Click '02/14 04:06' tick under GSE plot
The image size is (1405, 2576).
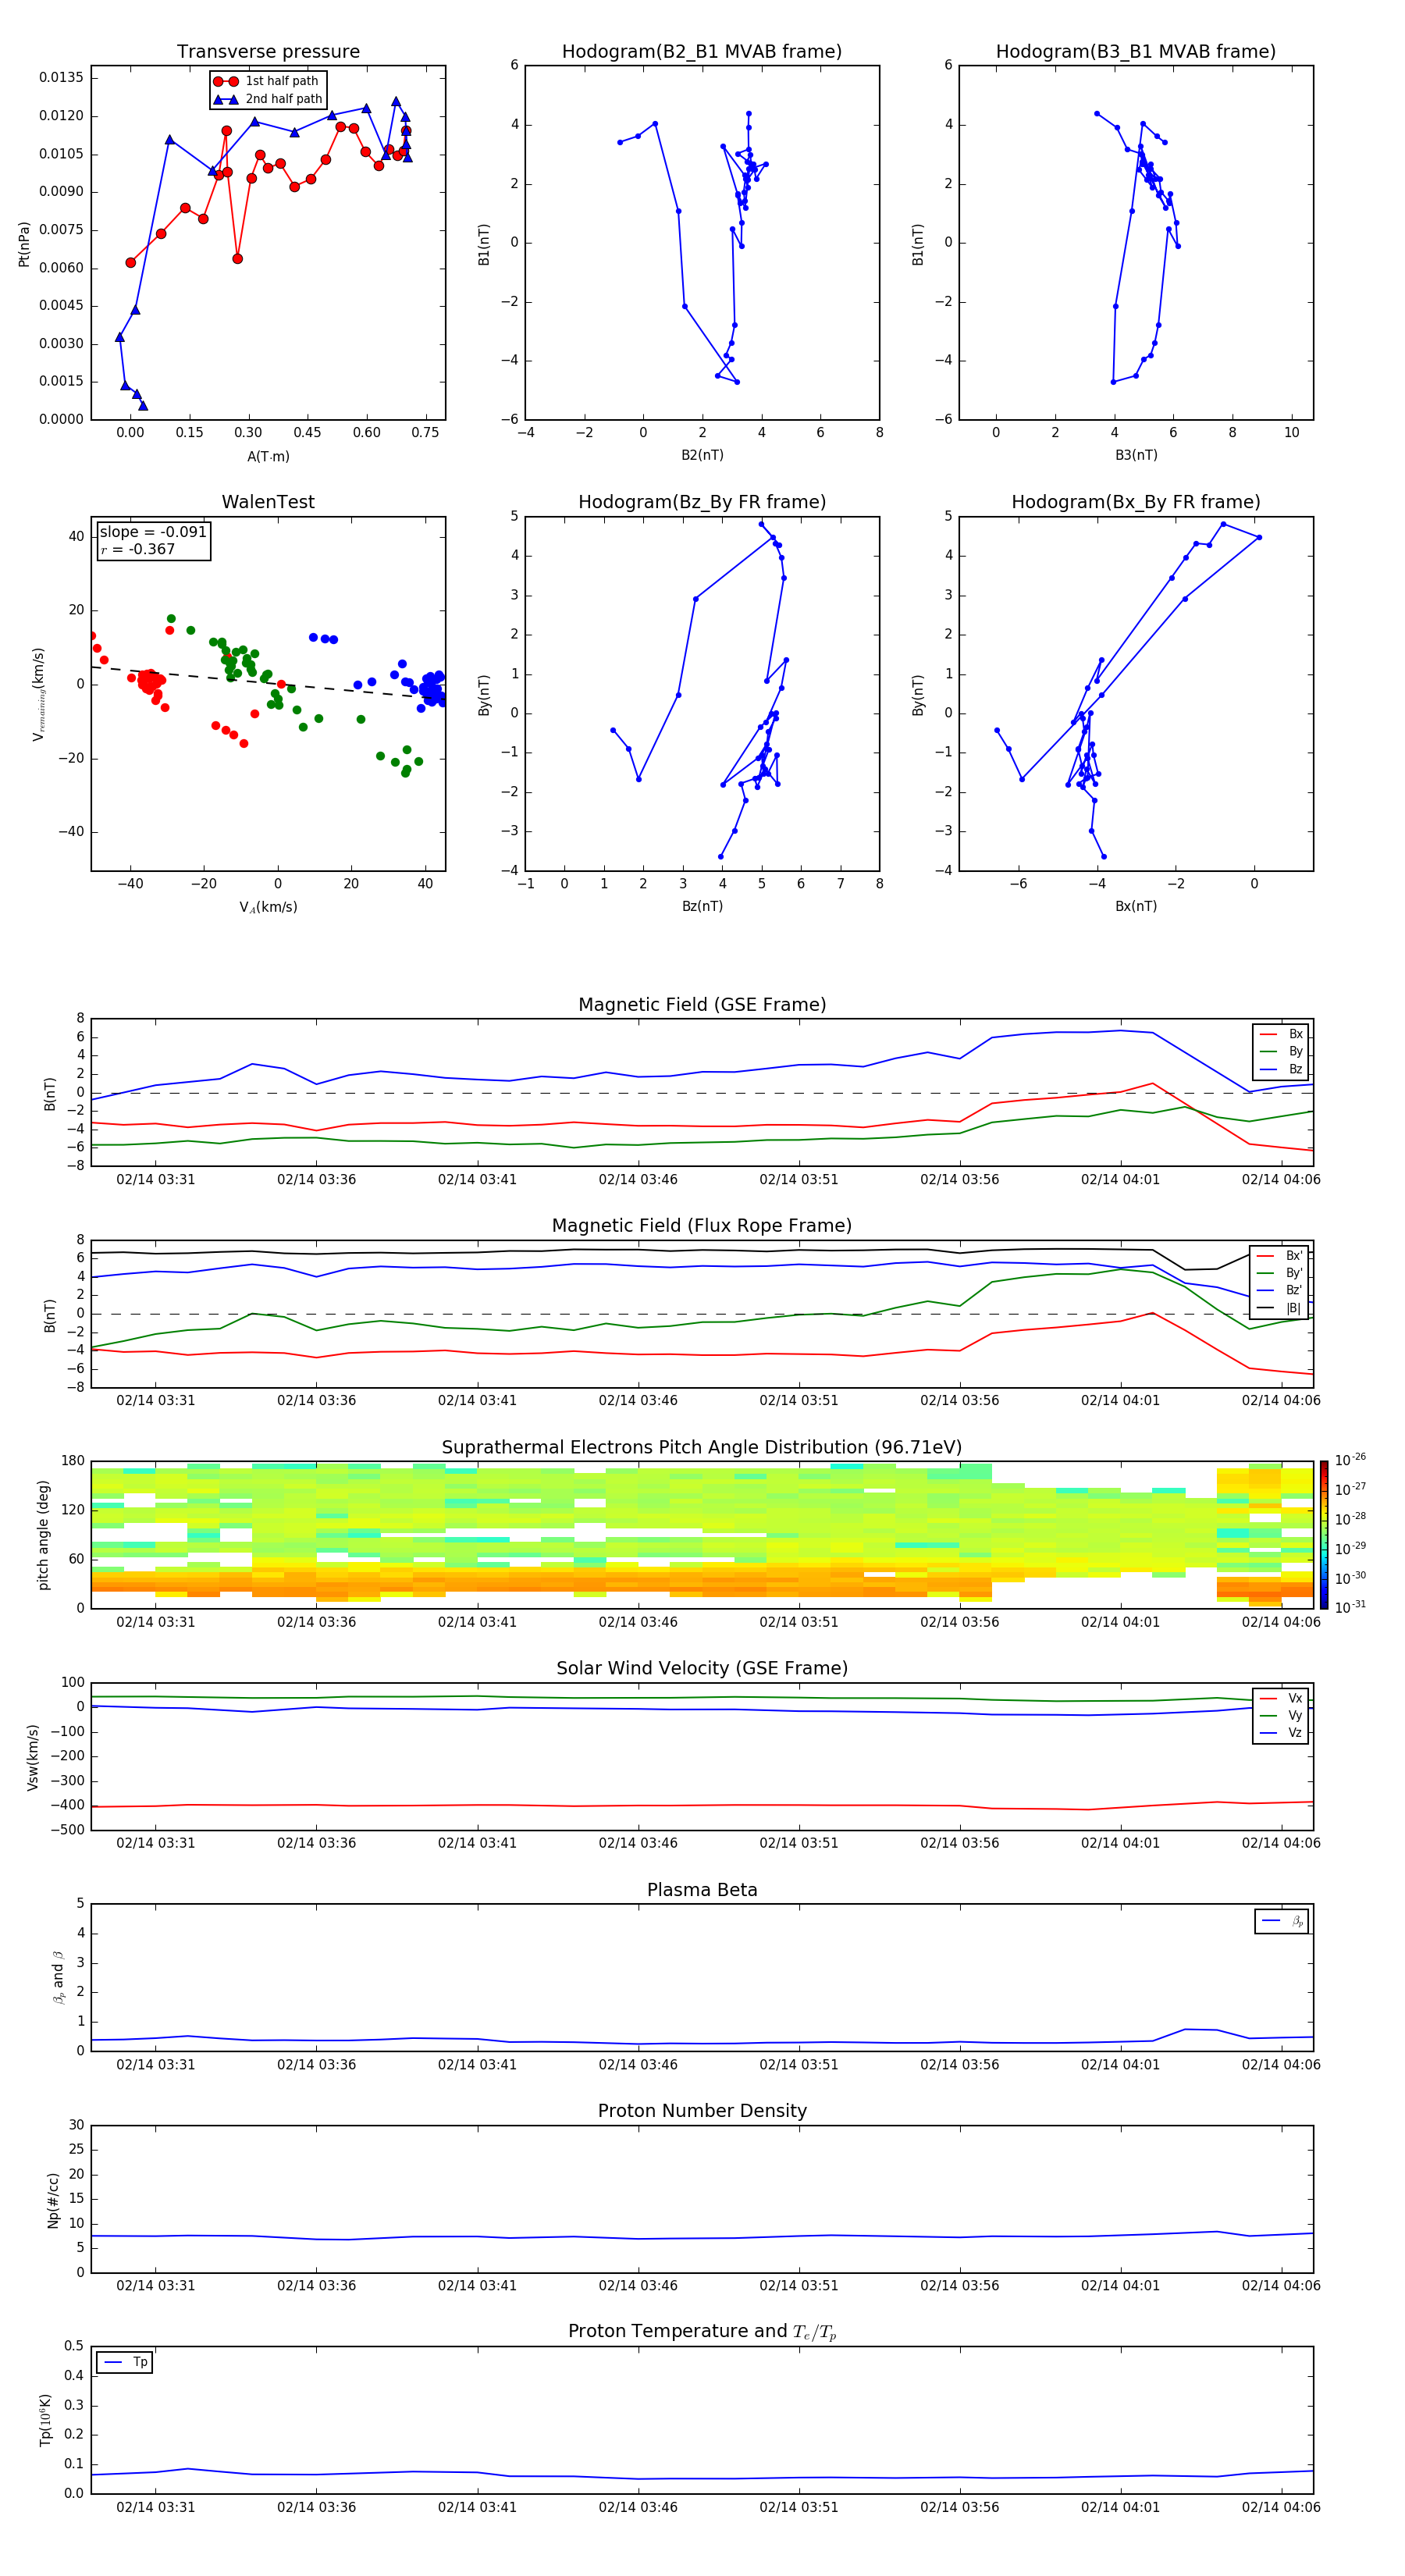tap(1281, 1180)
